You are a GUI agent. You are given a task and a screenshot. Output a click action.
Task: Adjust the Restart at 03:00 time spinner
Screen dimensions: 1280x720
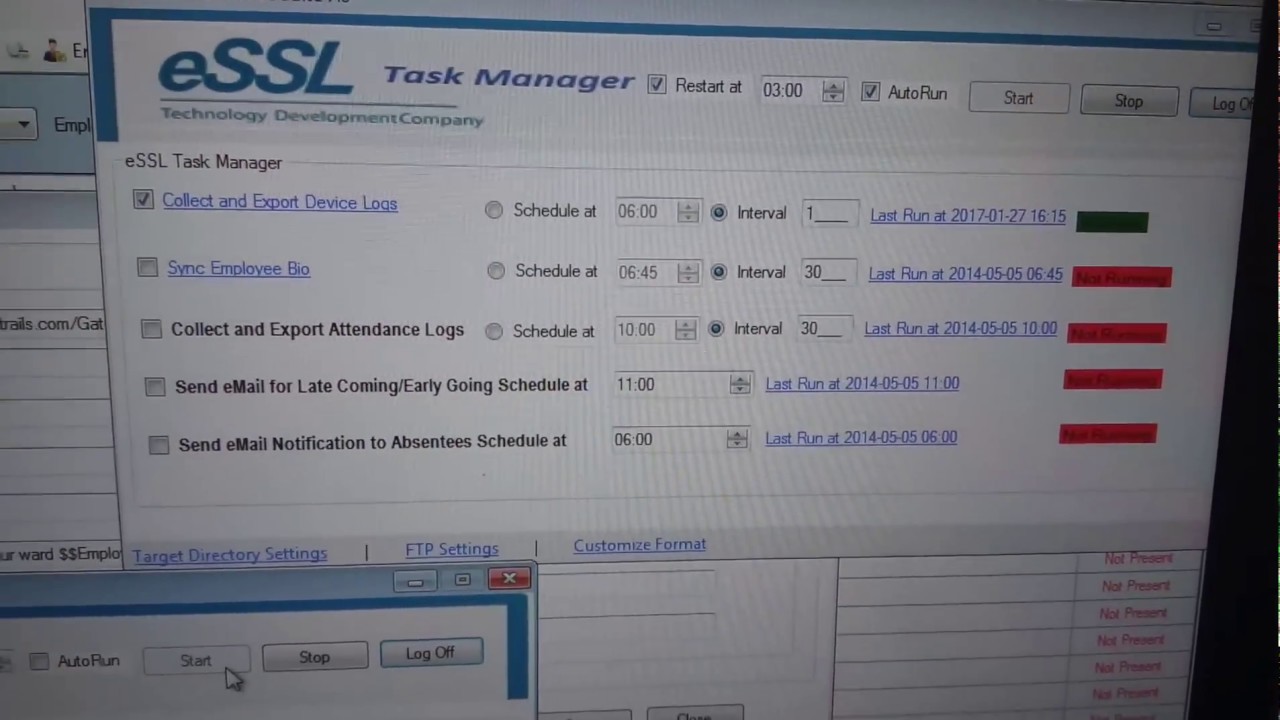click(x=833, y=92)
